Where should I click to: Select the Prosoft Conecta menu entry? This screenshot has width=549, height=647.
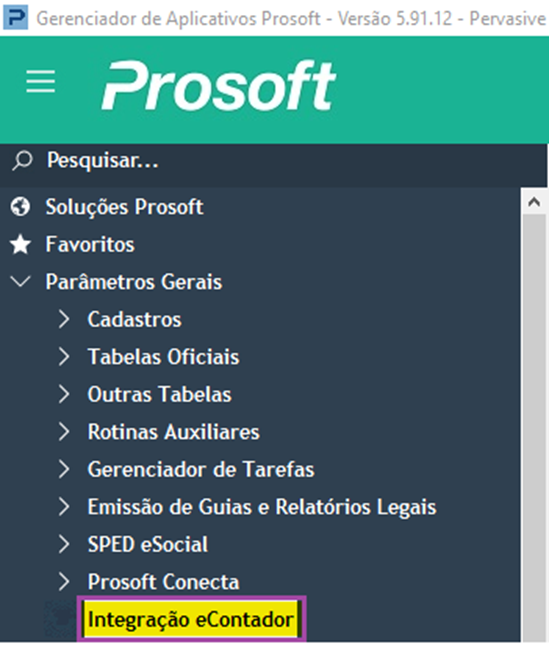pos(163,582)
